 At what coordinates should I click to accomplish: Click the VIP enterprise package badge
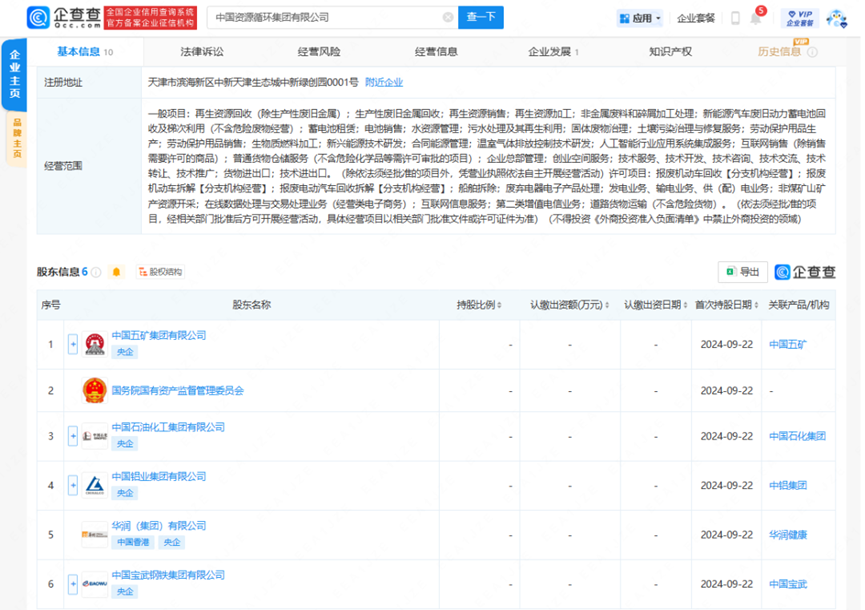point(800,18)
